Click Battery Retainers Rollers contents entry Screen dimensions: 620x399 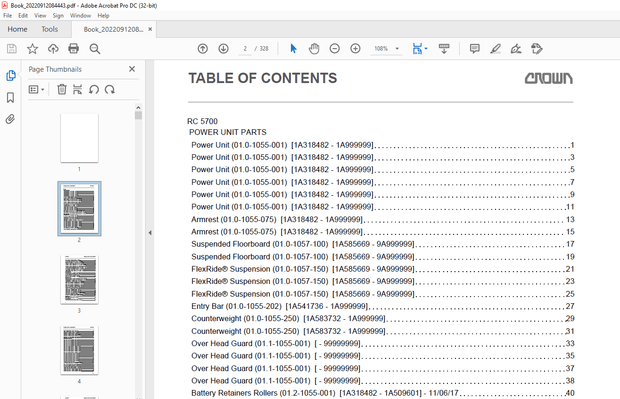pyautogui.click(x=382, y=393)
